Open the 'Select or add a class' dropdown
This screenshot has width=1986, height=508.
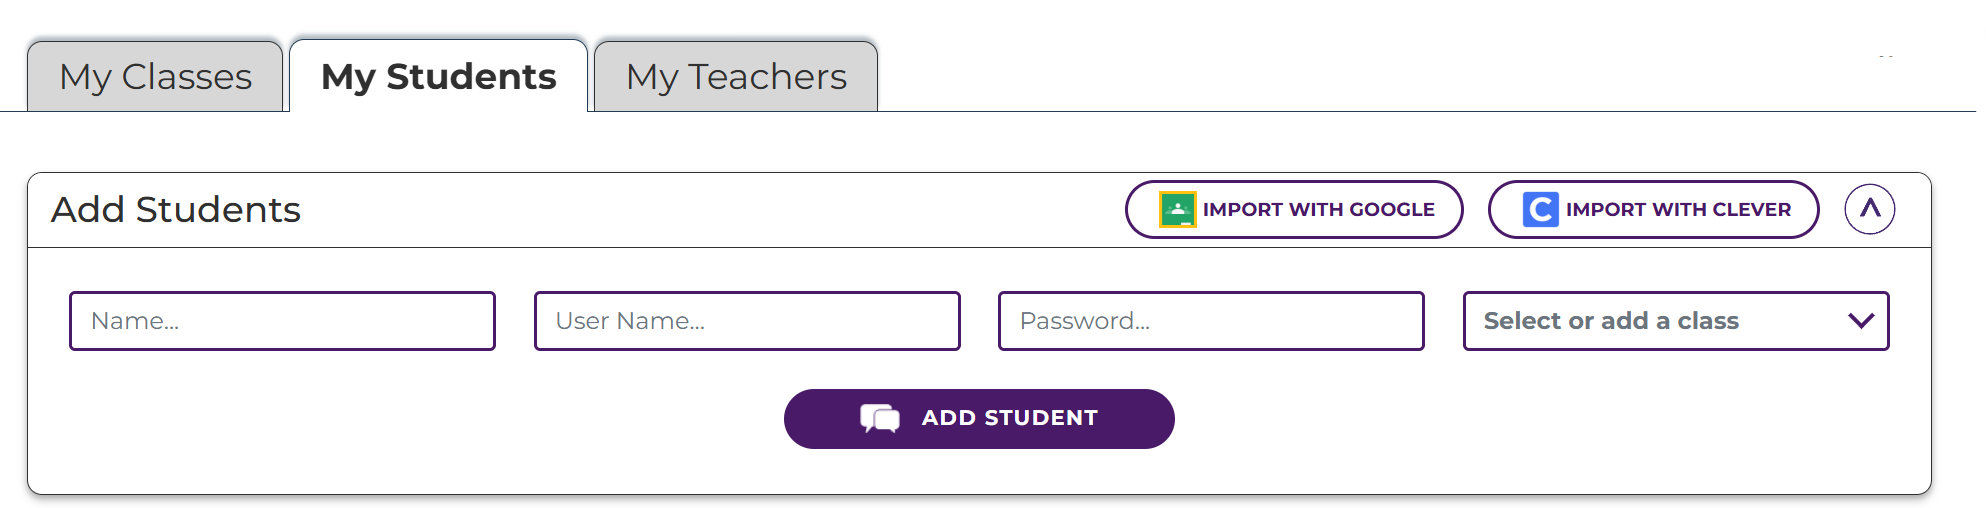pos(1675,321)
